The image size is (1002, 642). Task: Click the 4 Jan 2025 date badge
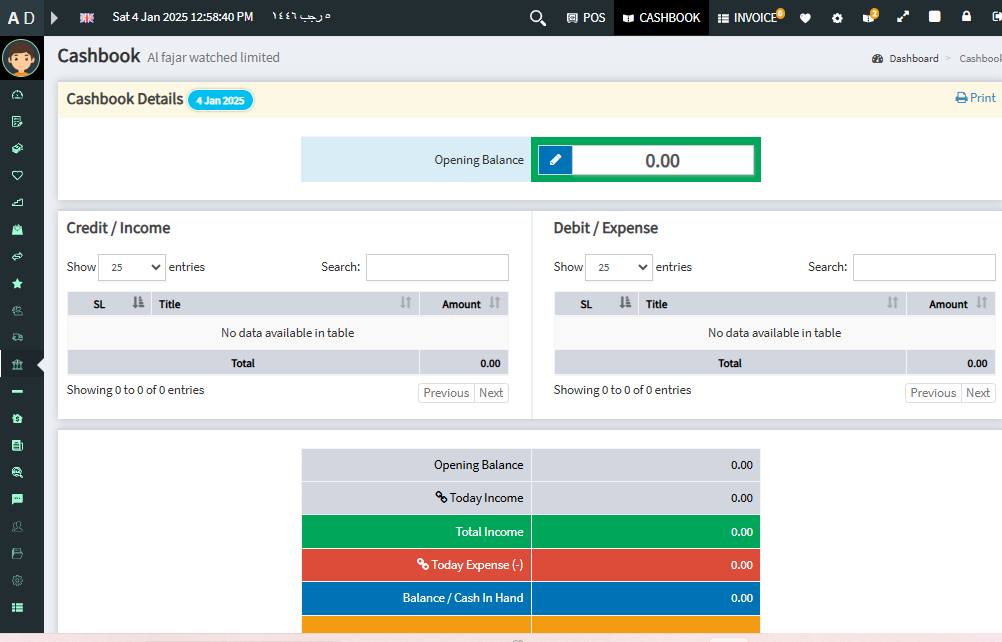pos(220,100)
